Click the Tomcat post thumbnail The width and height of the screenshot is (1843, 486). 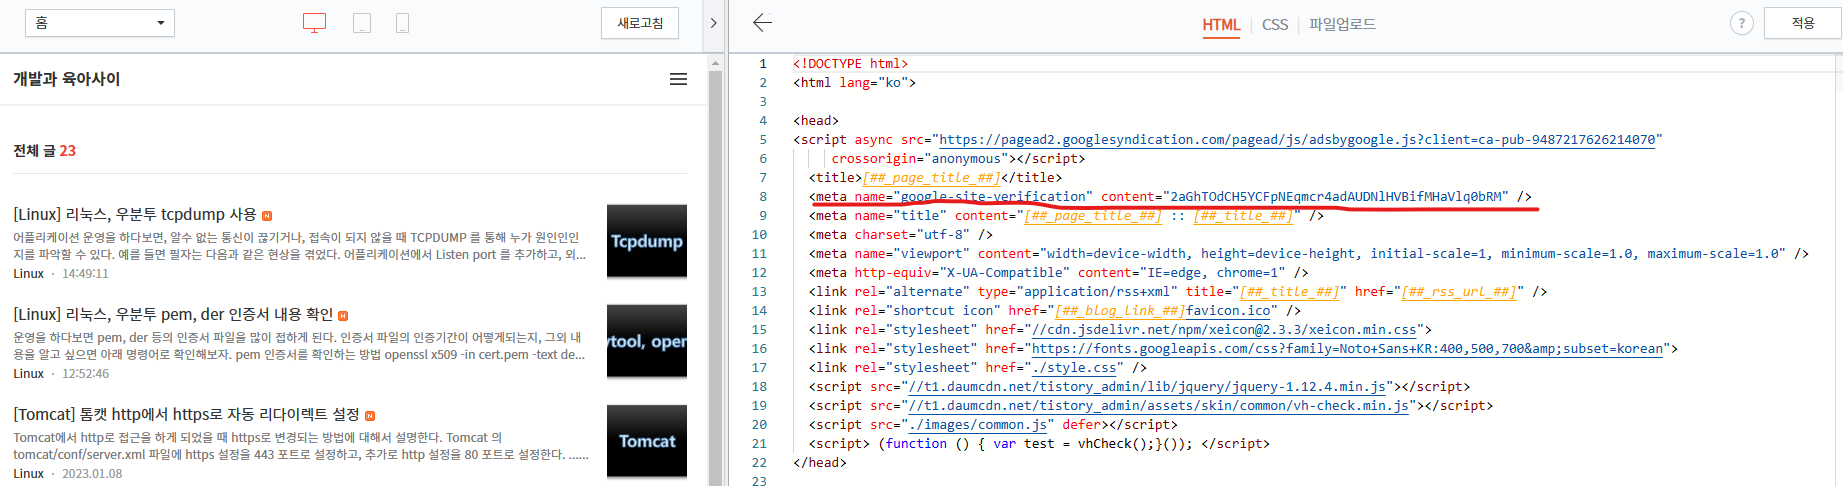(x=647, y=441)
